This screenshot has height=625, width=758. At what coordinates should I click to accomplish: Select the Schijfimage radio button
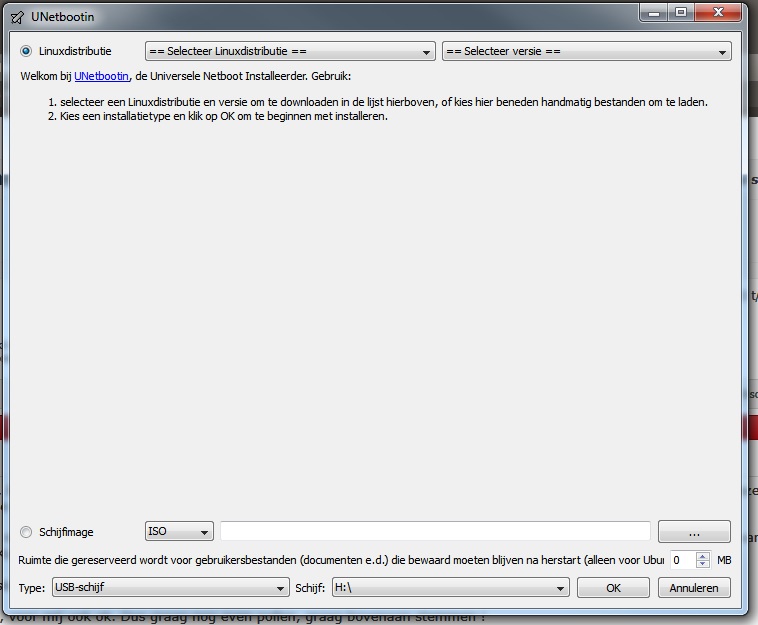pos(26,532)
